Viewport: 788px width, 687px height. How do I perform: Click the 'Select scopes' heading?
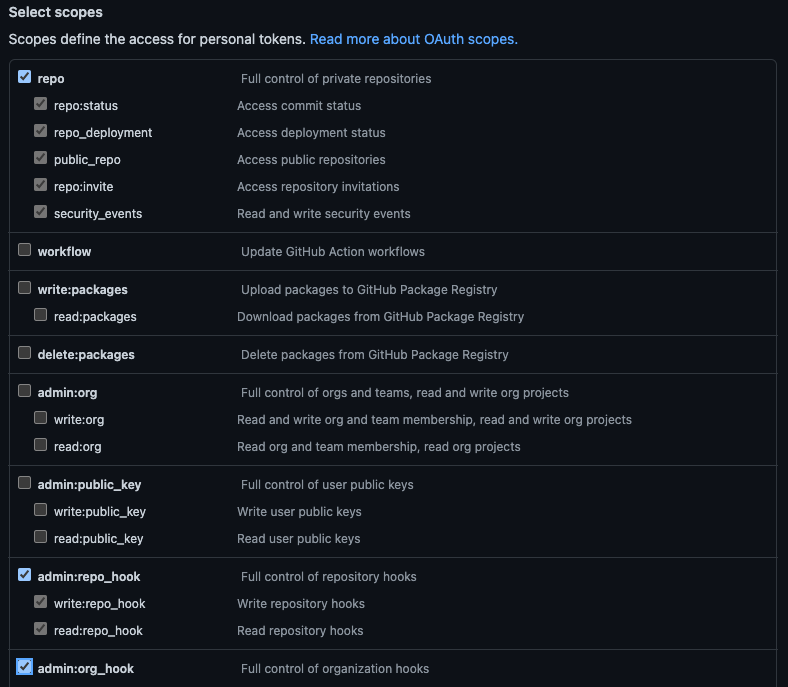[x=55, y=12]
